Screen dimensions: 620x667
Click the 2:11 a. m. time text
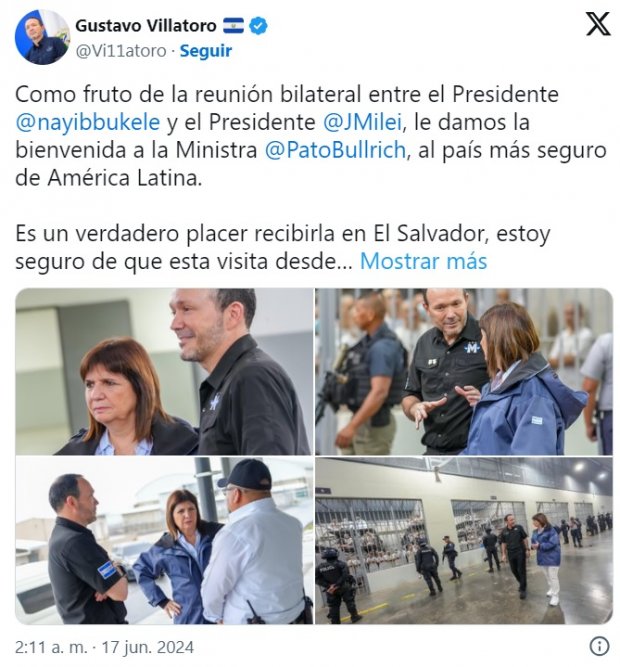point(51,647)
